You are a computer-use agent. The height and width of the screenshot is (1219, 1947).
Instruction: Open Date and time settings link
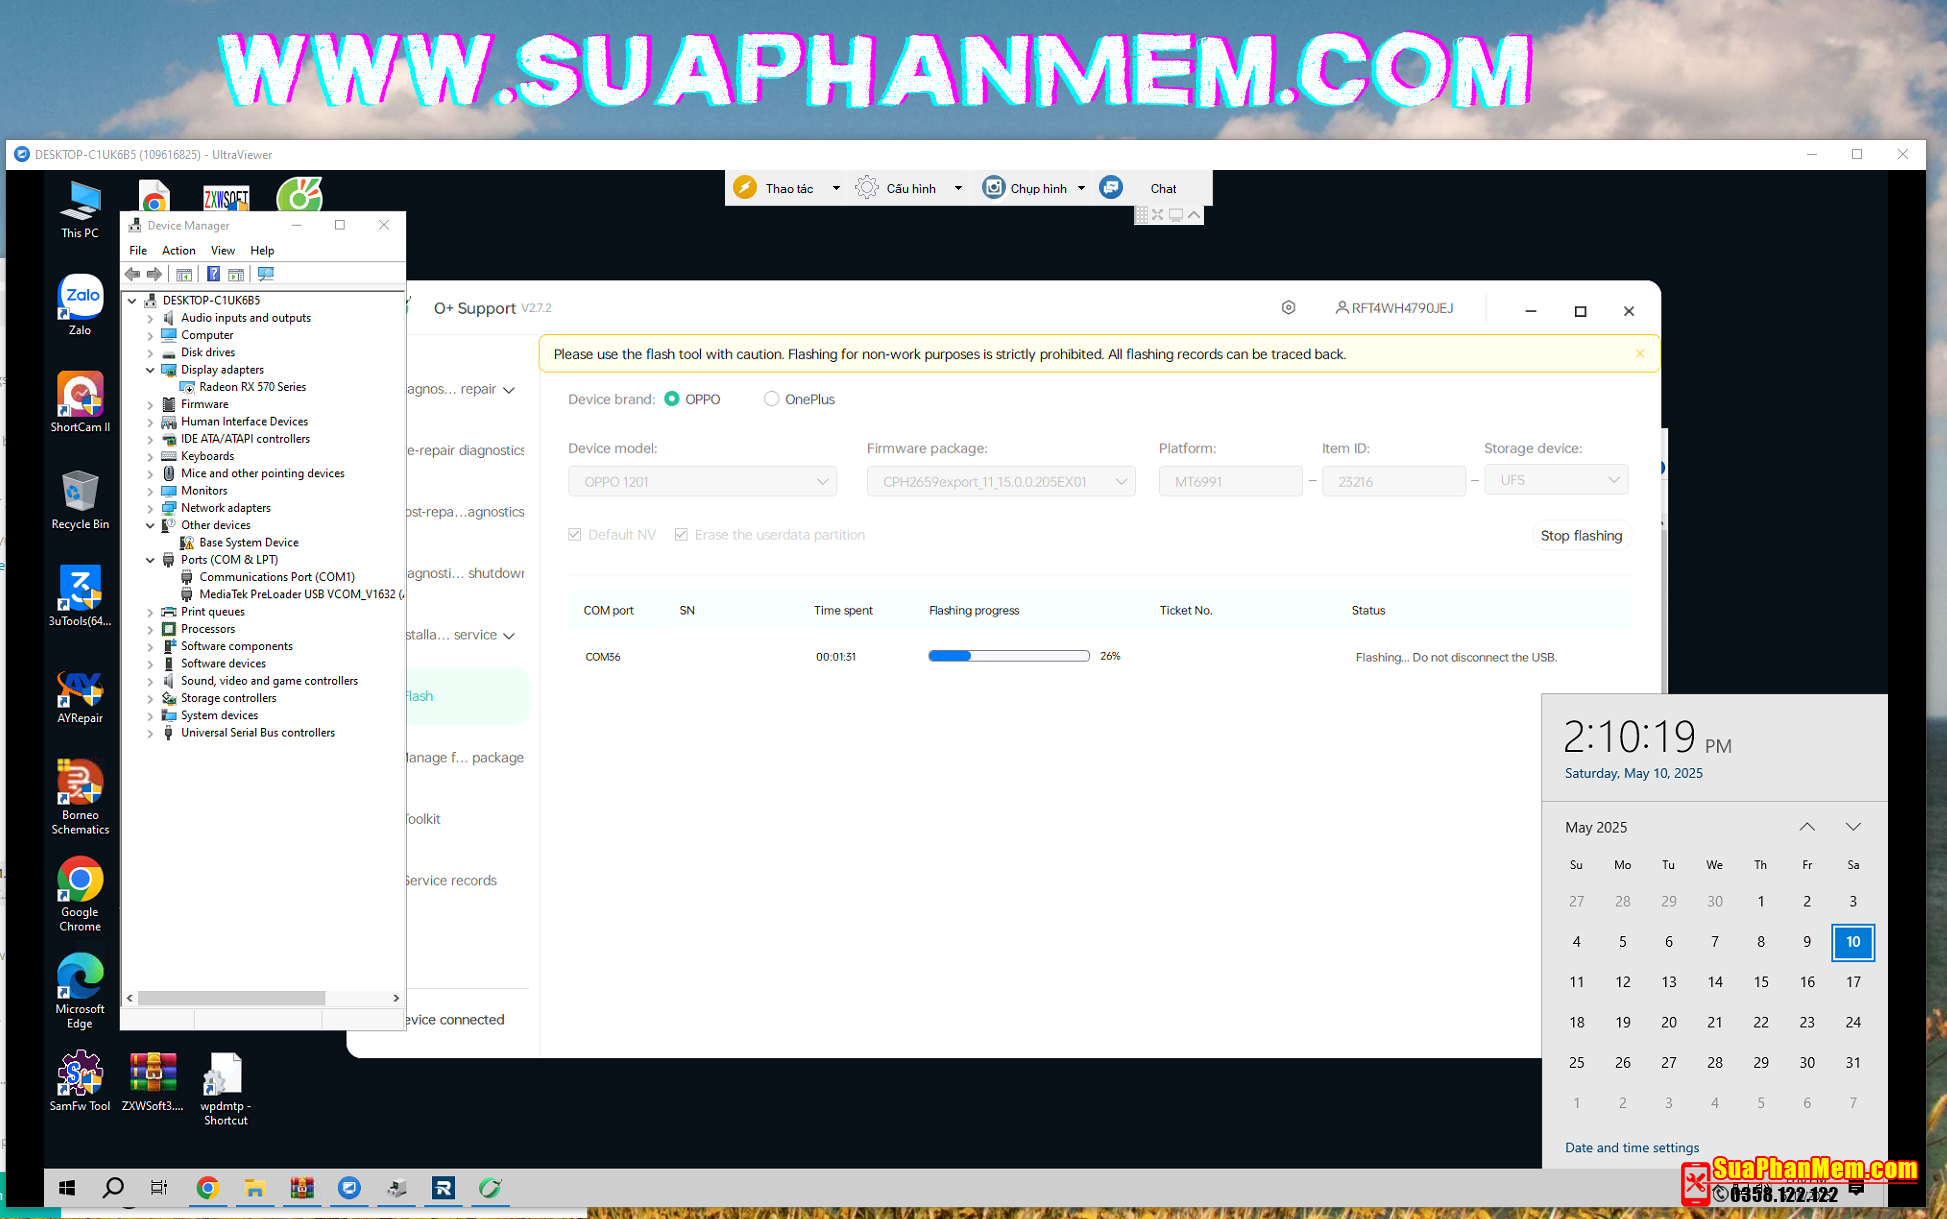(1631, 1147)
